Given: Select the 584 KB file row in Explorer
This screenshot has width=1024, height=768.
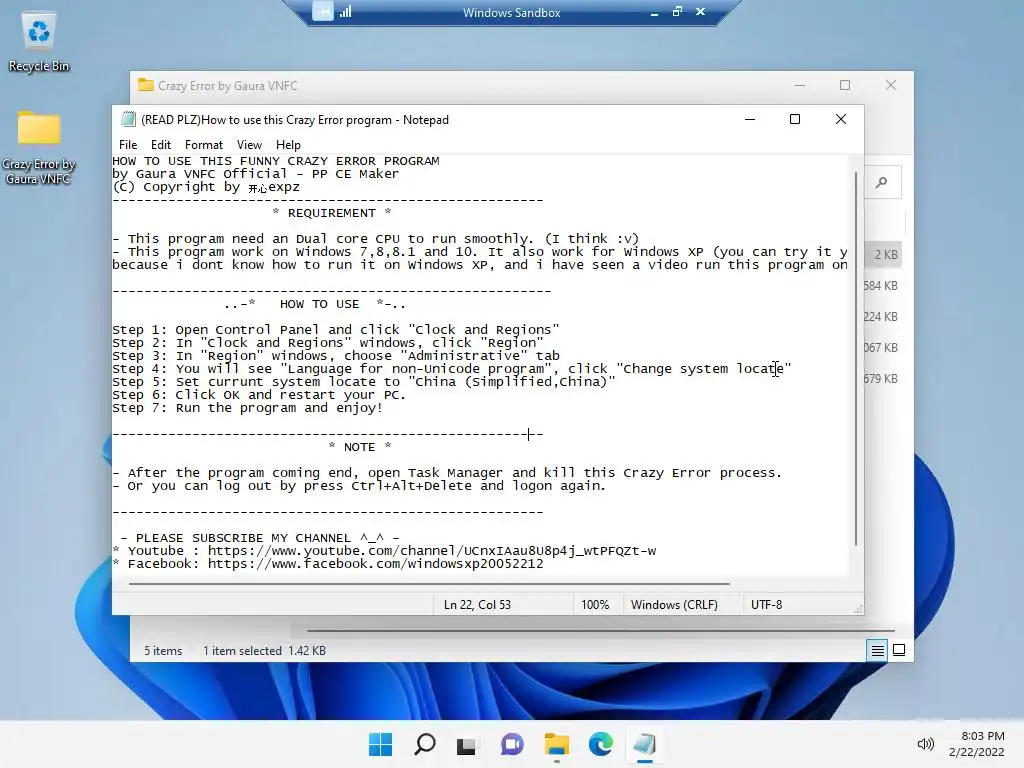Looking at the screenshot, I should click(x=883, y=285).
